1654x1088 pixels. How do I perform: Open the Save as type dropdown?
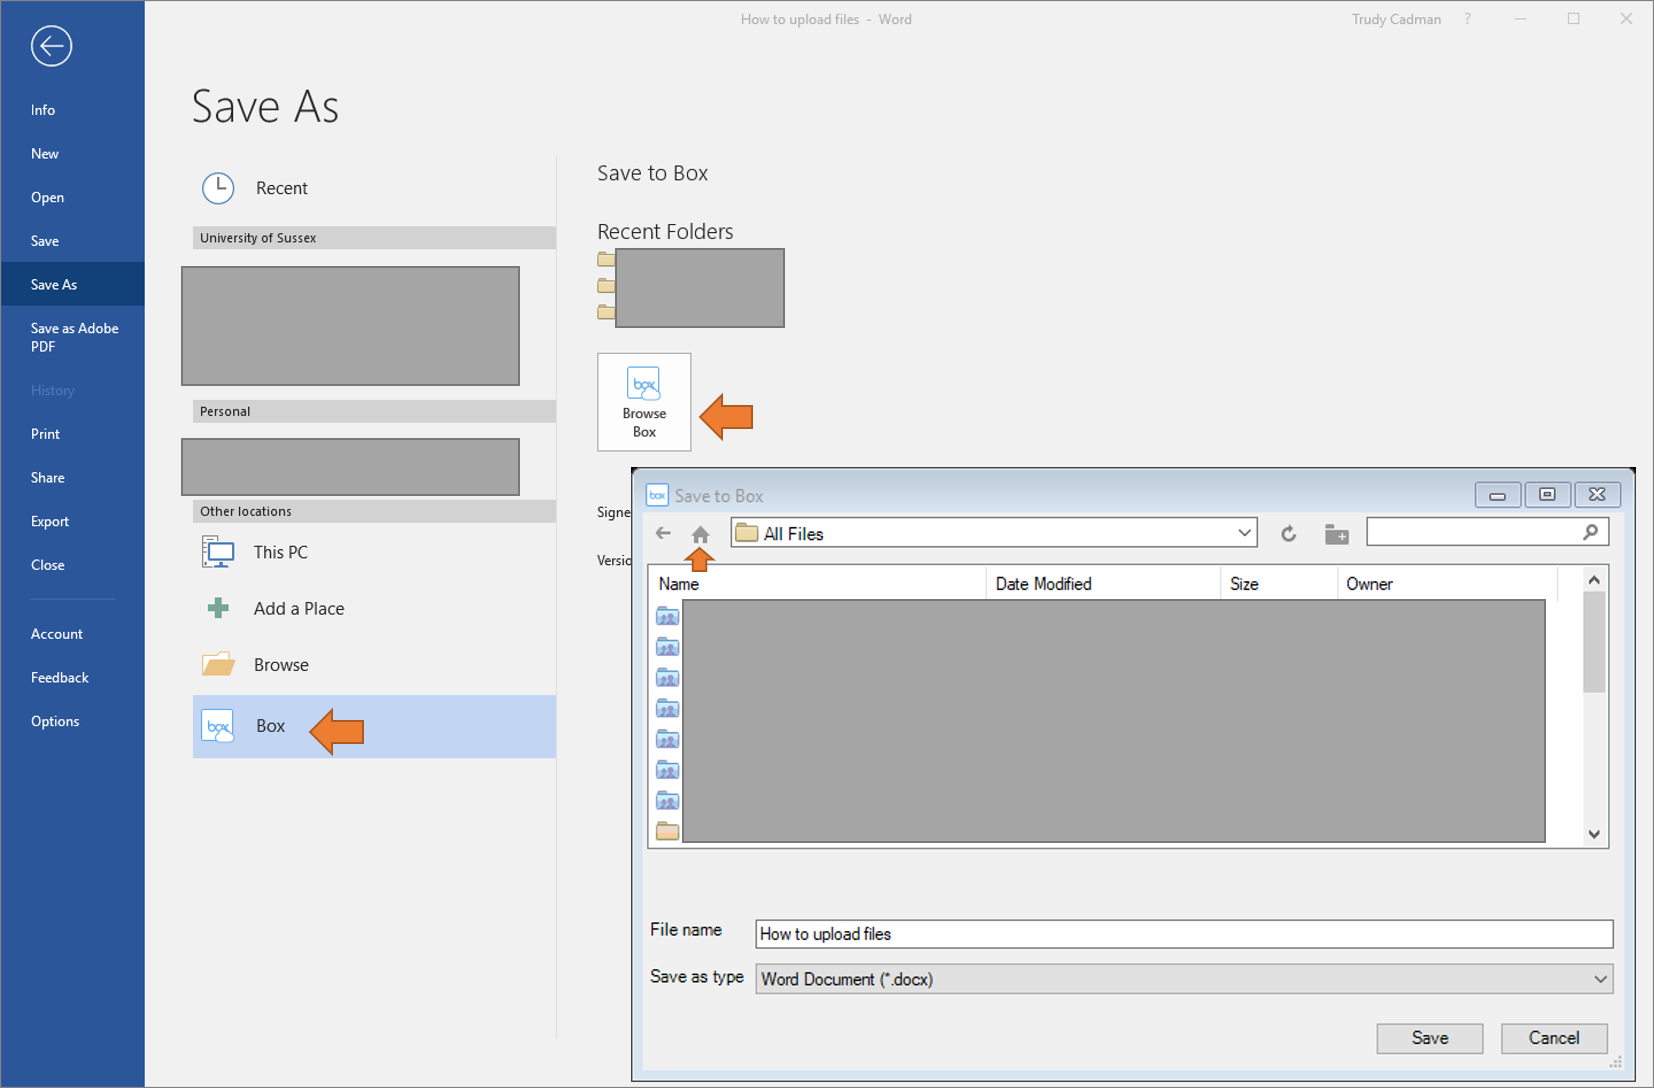point(1184,979)
